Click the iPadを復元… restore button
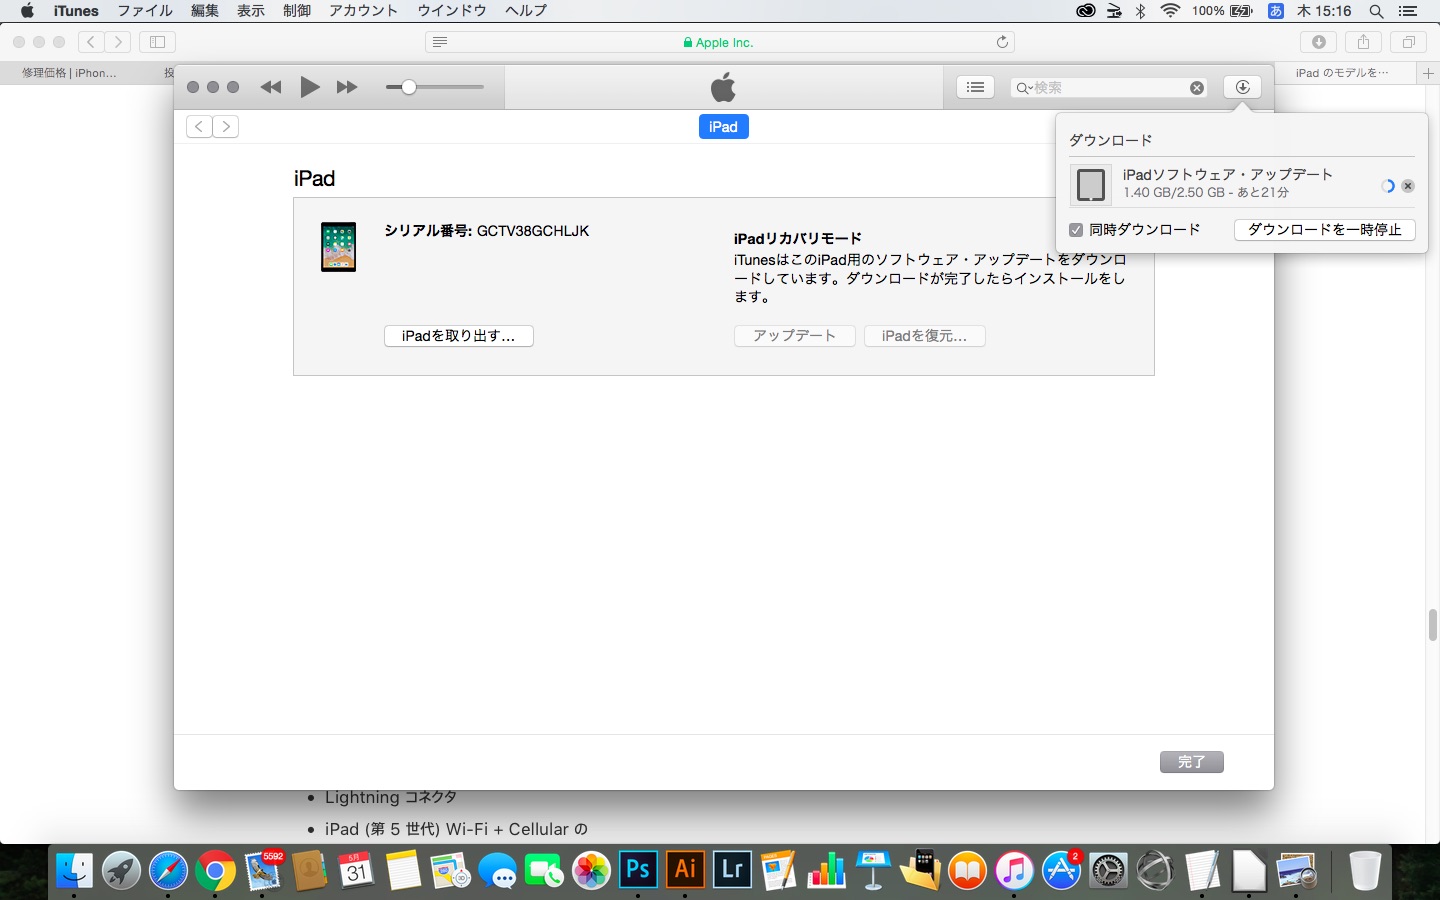The width and height of the screenshot is (1440, 900). [925, 336]
